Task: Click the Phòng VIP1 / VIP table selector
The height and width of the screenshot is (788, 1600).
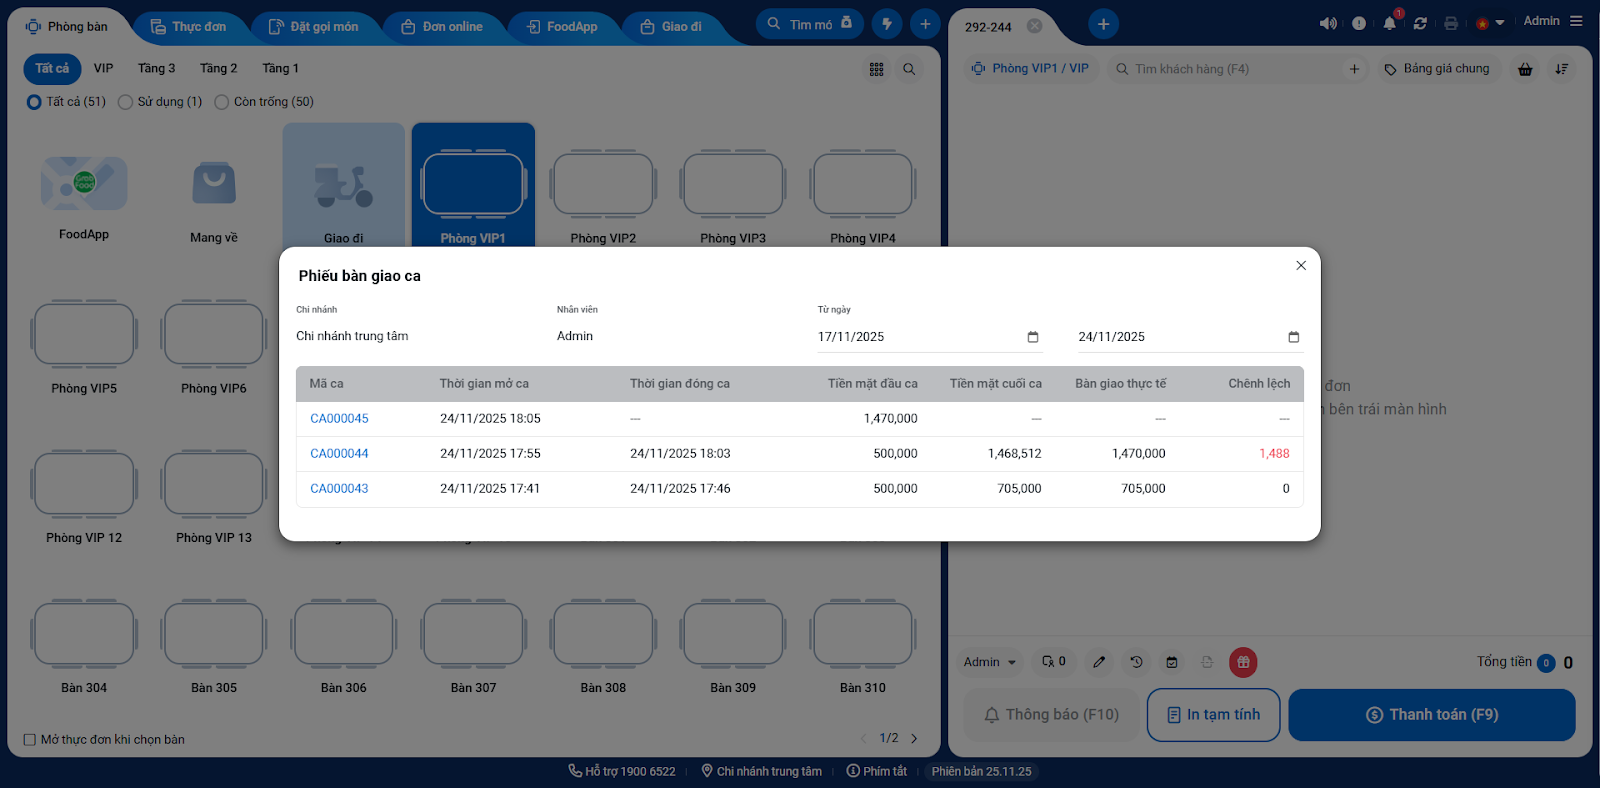Action: click(x=1031, y=69)
